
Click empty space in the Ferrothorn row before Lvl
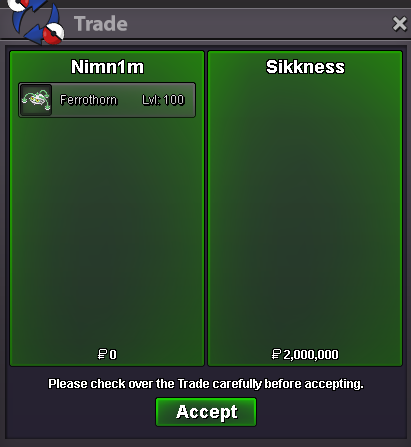tap(129, 100)
